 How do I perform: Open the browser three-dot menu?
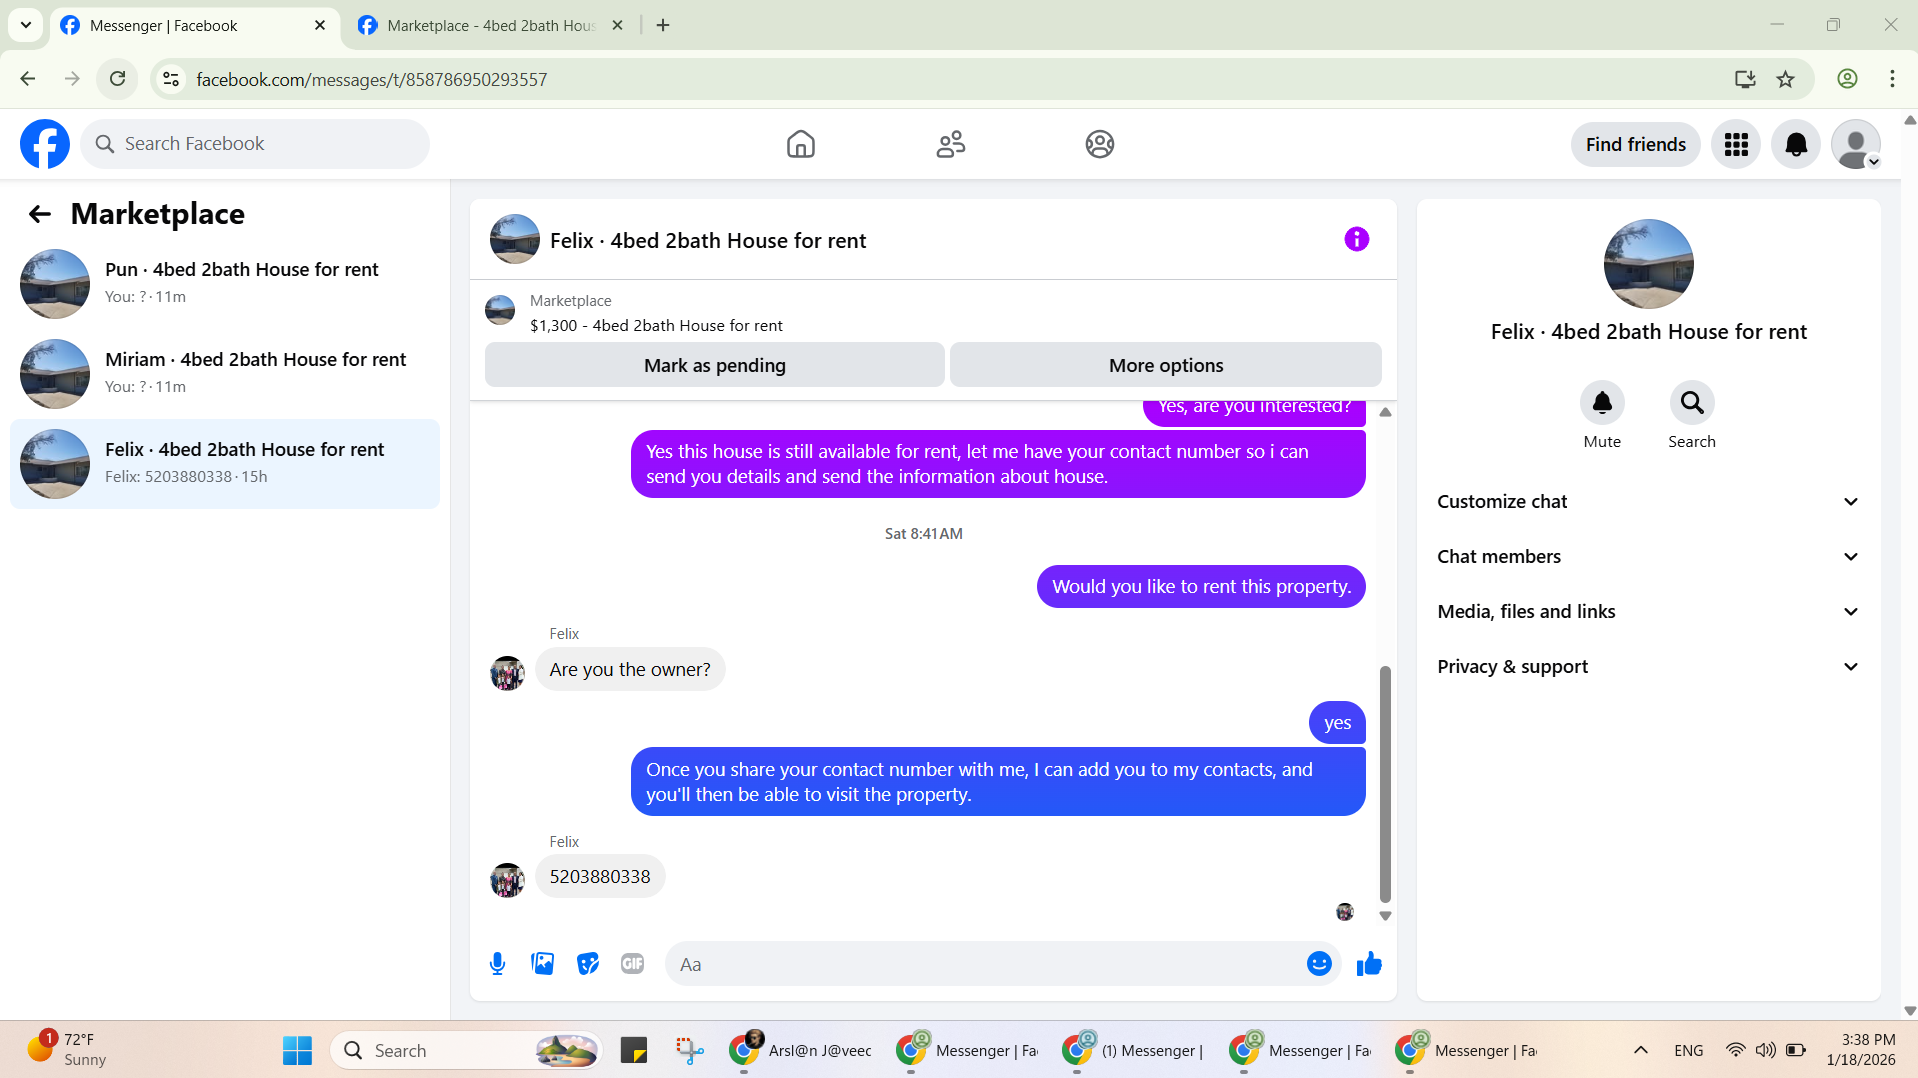pyautogui.click(x=1892, y=79)
